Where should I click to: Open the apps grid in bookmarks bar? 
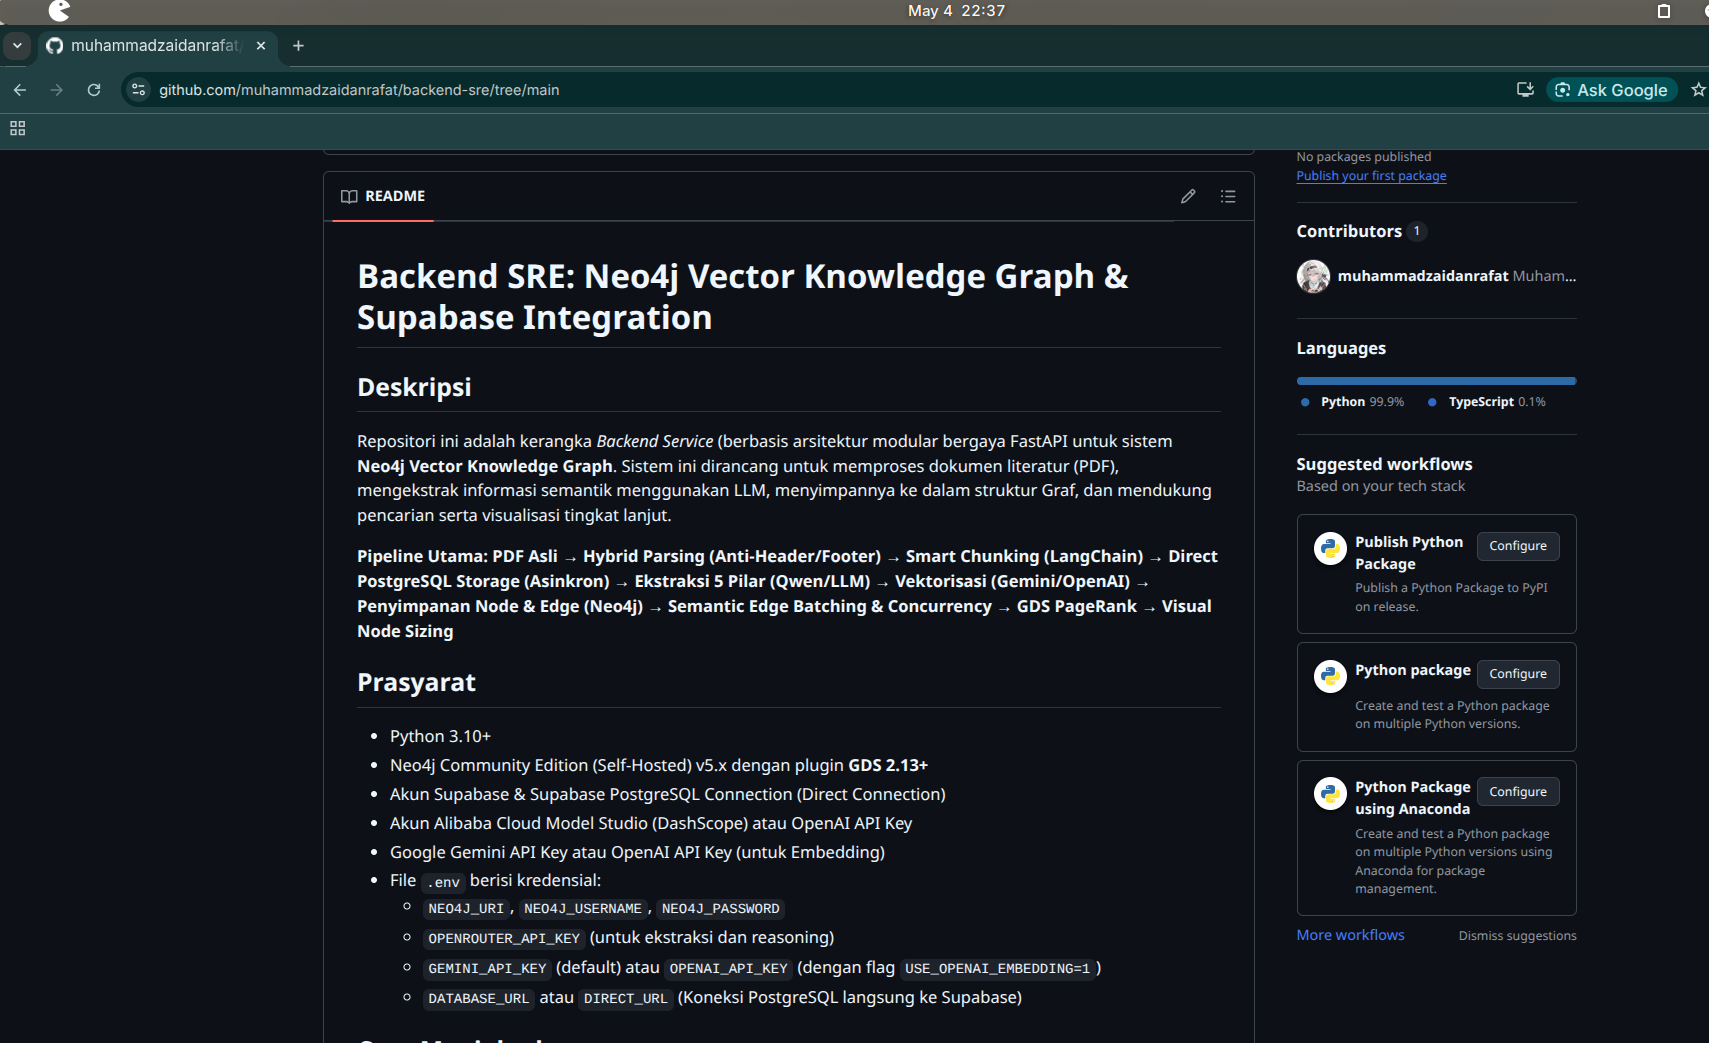click(17, 128)
